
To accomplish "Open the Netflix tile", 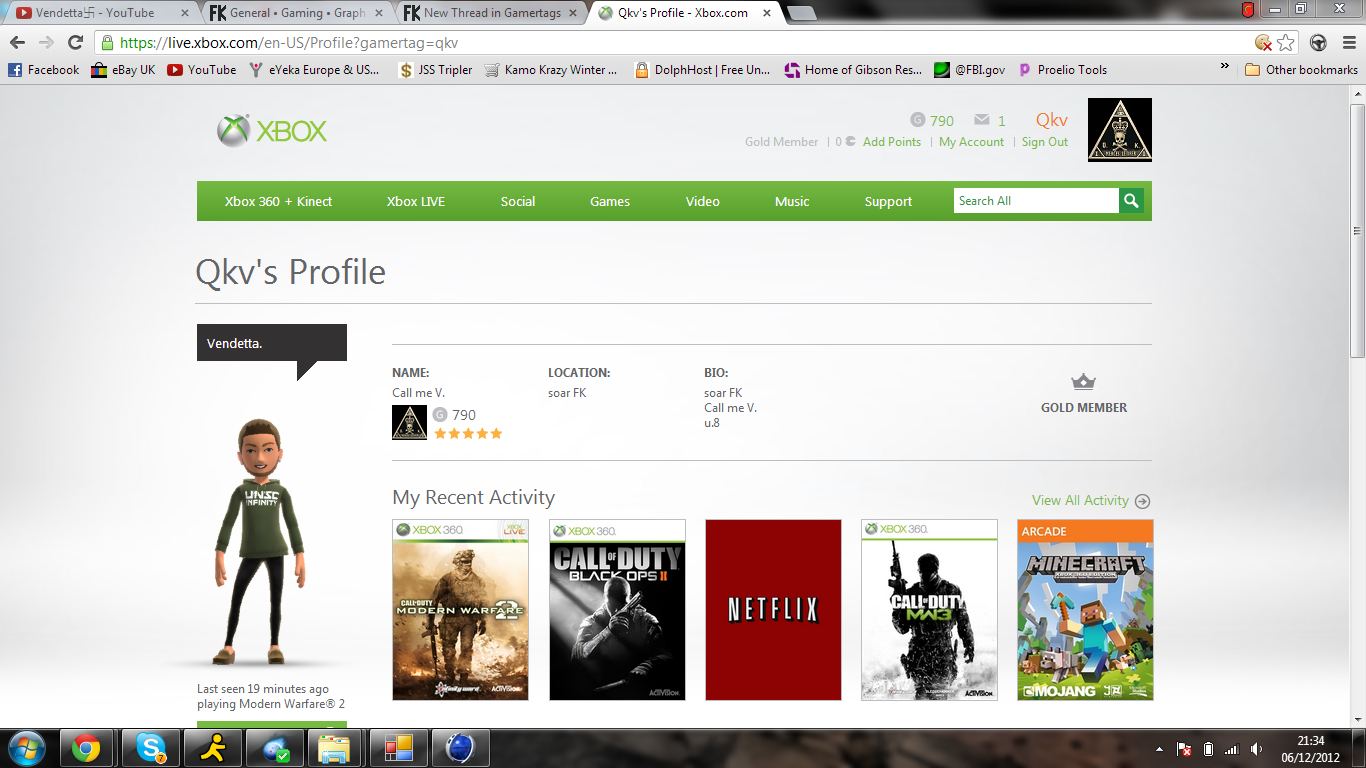I will [773, 610].
